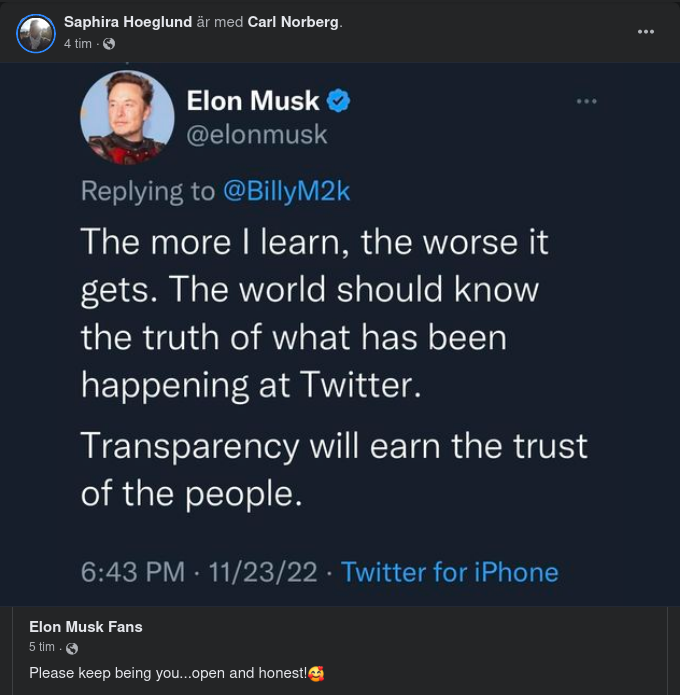Click the tweet's three-dot more icon
This screenshot has height=695, width=680.
pyautogui.click(x=586, y=101)
